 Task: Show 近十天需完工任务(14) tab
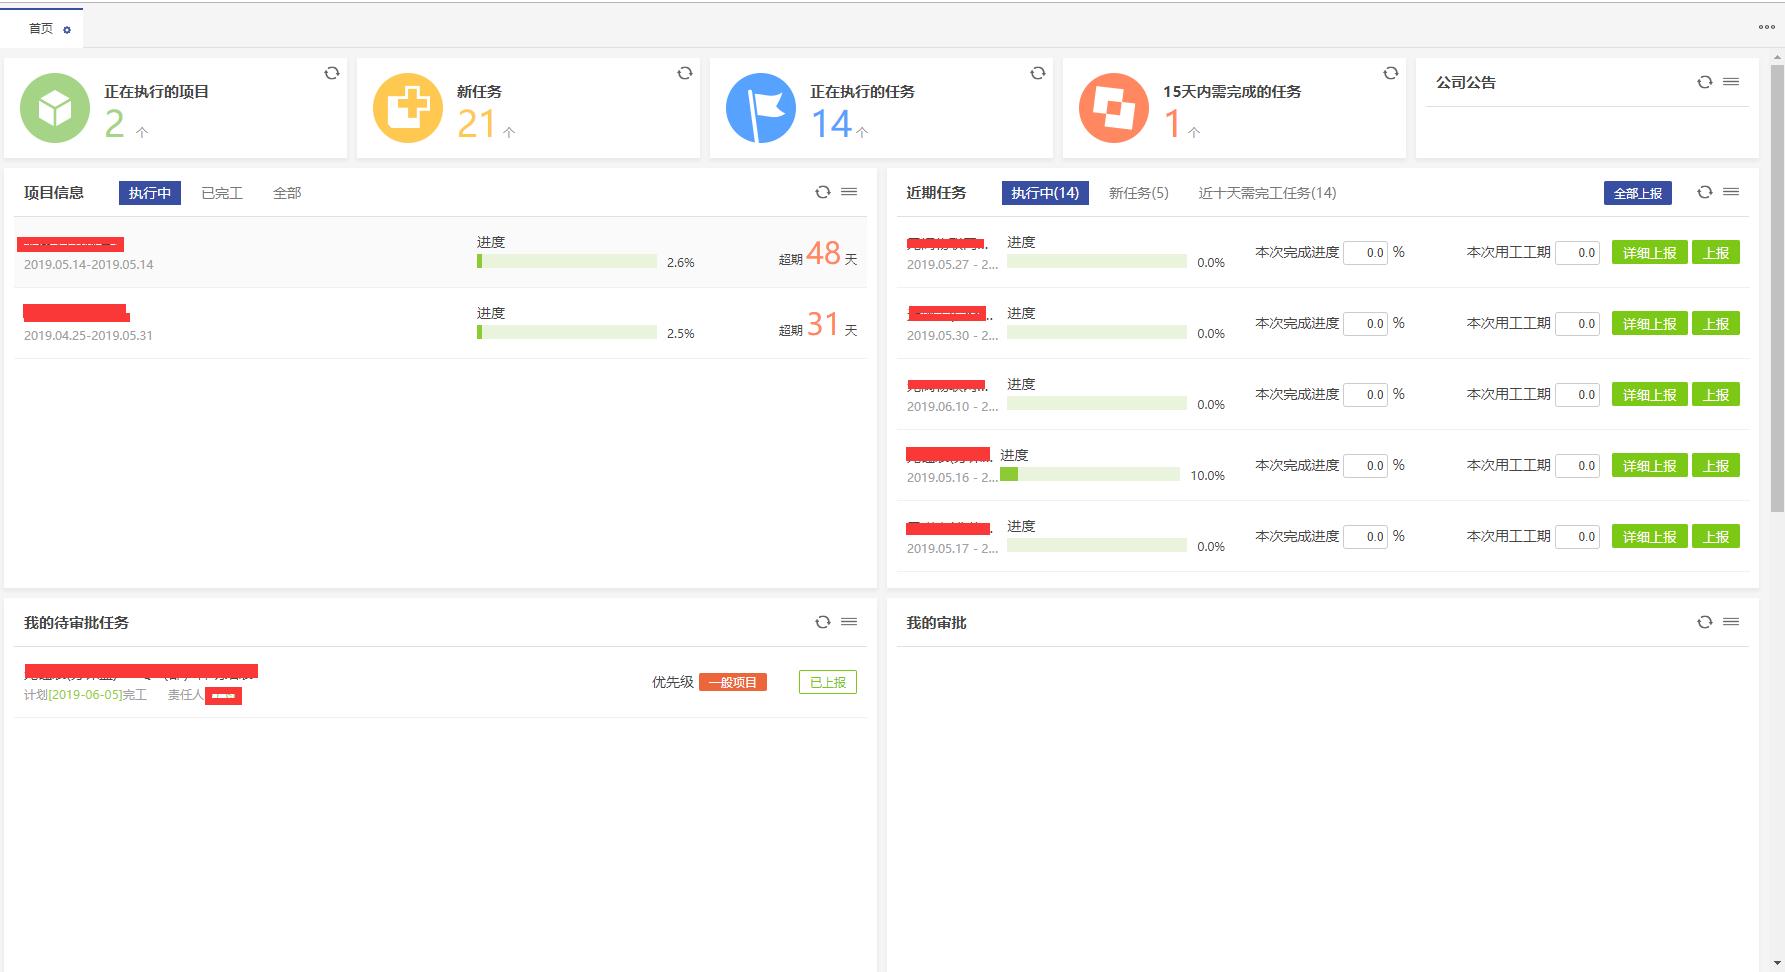point(1267,193)
